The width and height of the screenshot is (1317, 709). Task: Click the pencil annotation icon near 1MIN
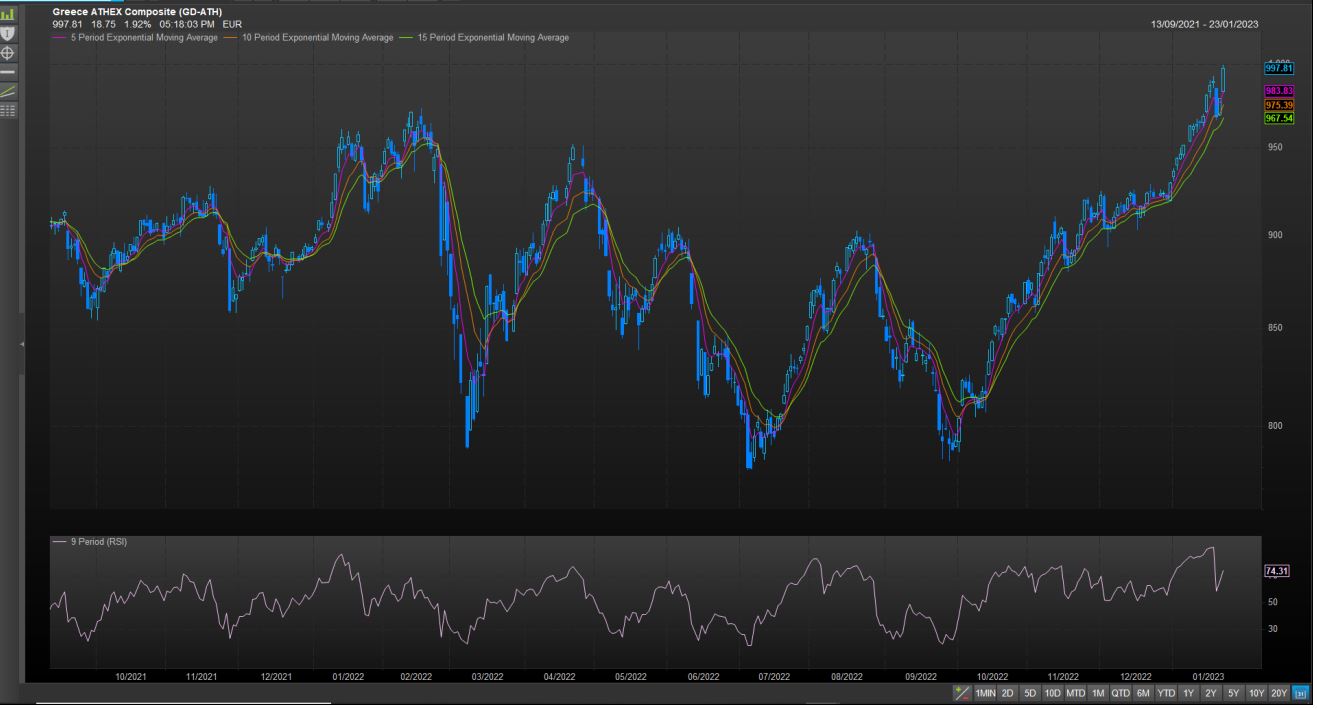[x=962, y=693]
